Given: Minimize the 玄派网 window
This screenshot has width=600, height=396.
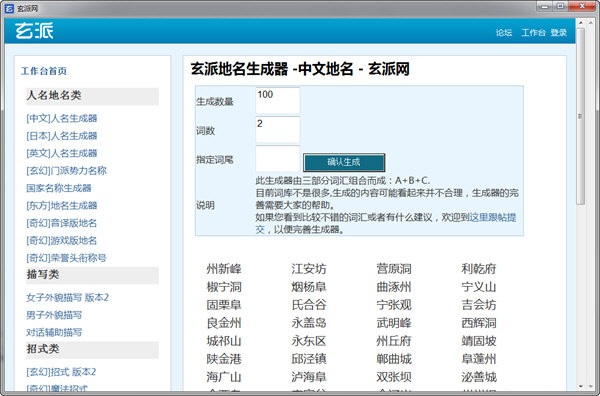Looking at the screenshot, I should [x=545, y=6].
